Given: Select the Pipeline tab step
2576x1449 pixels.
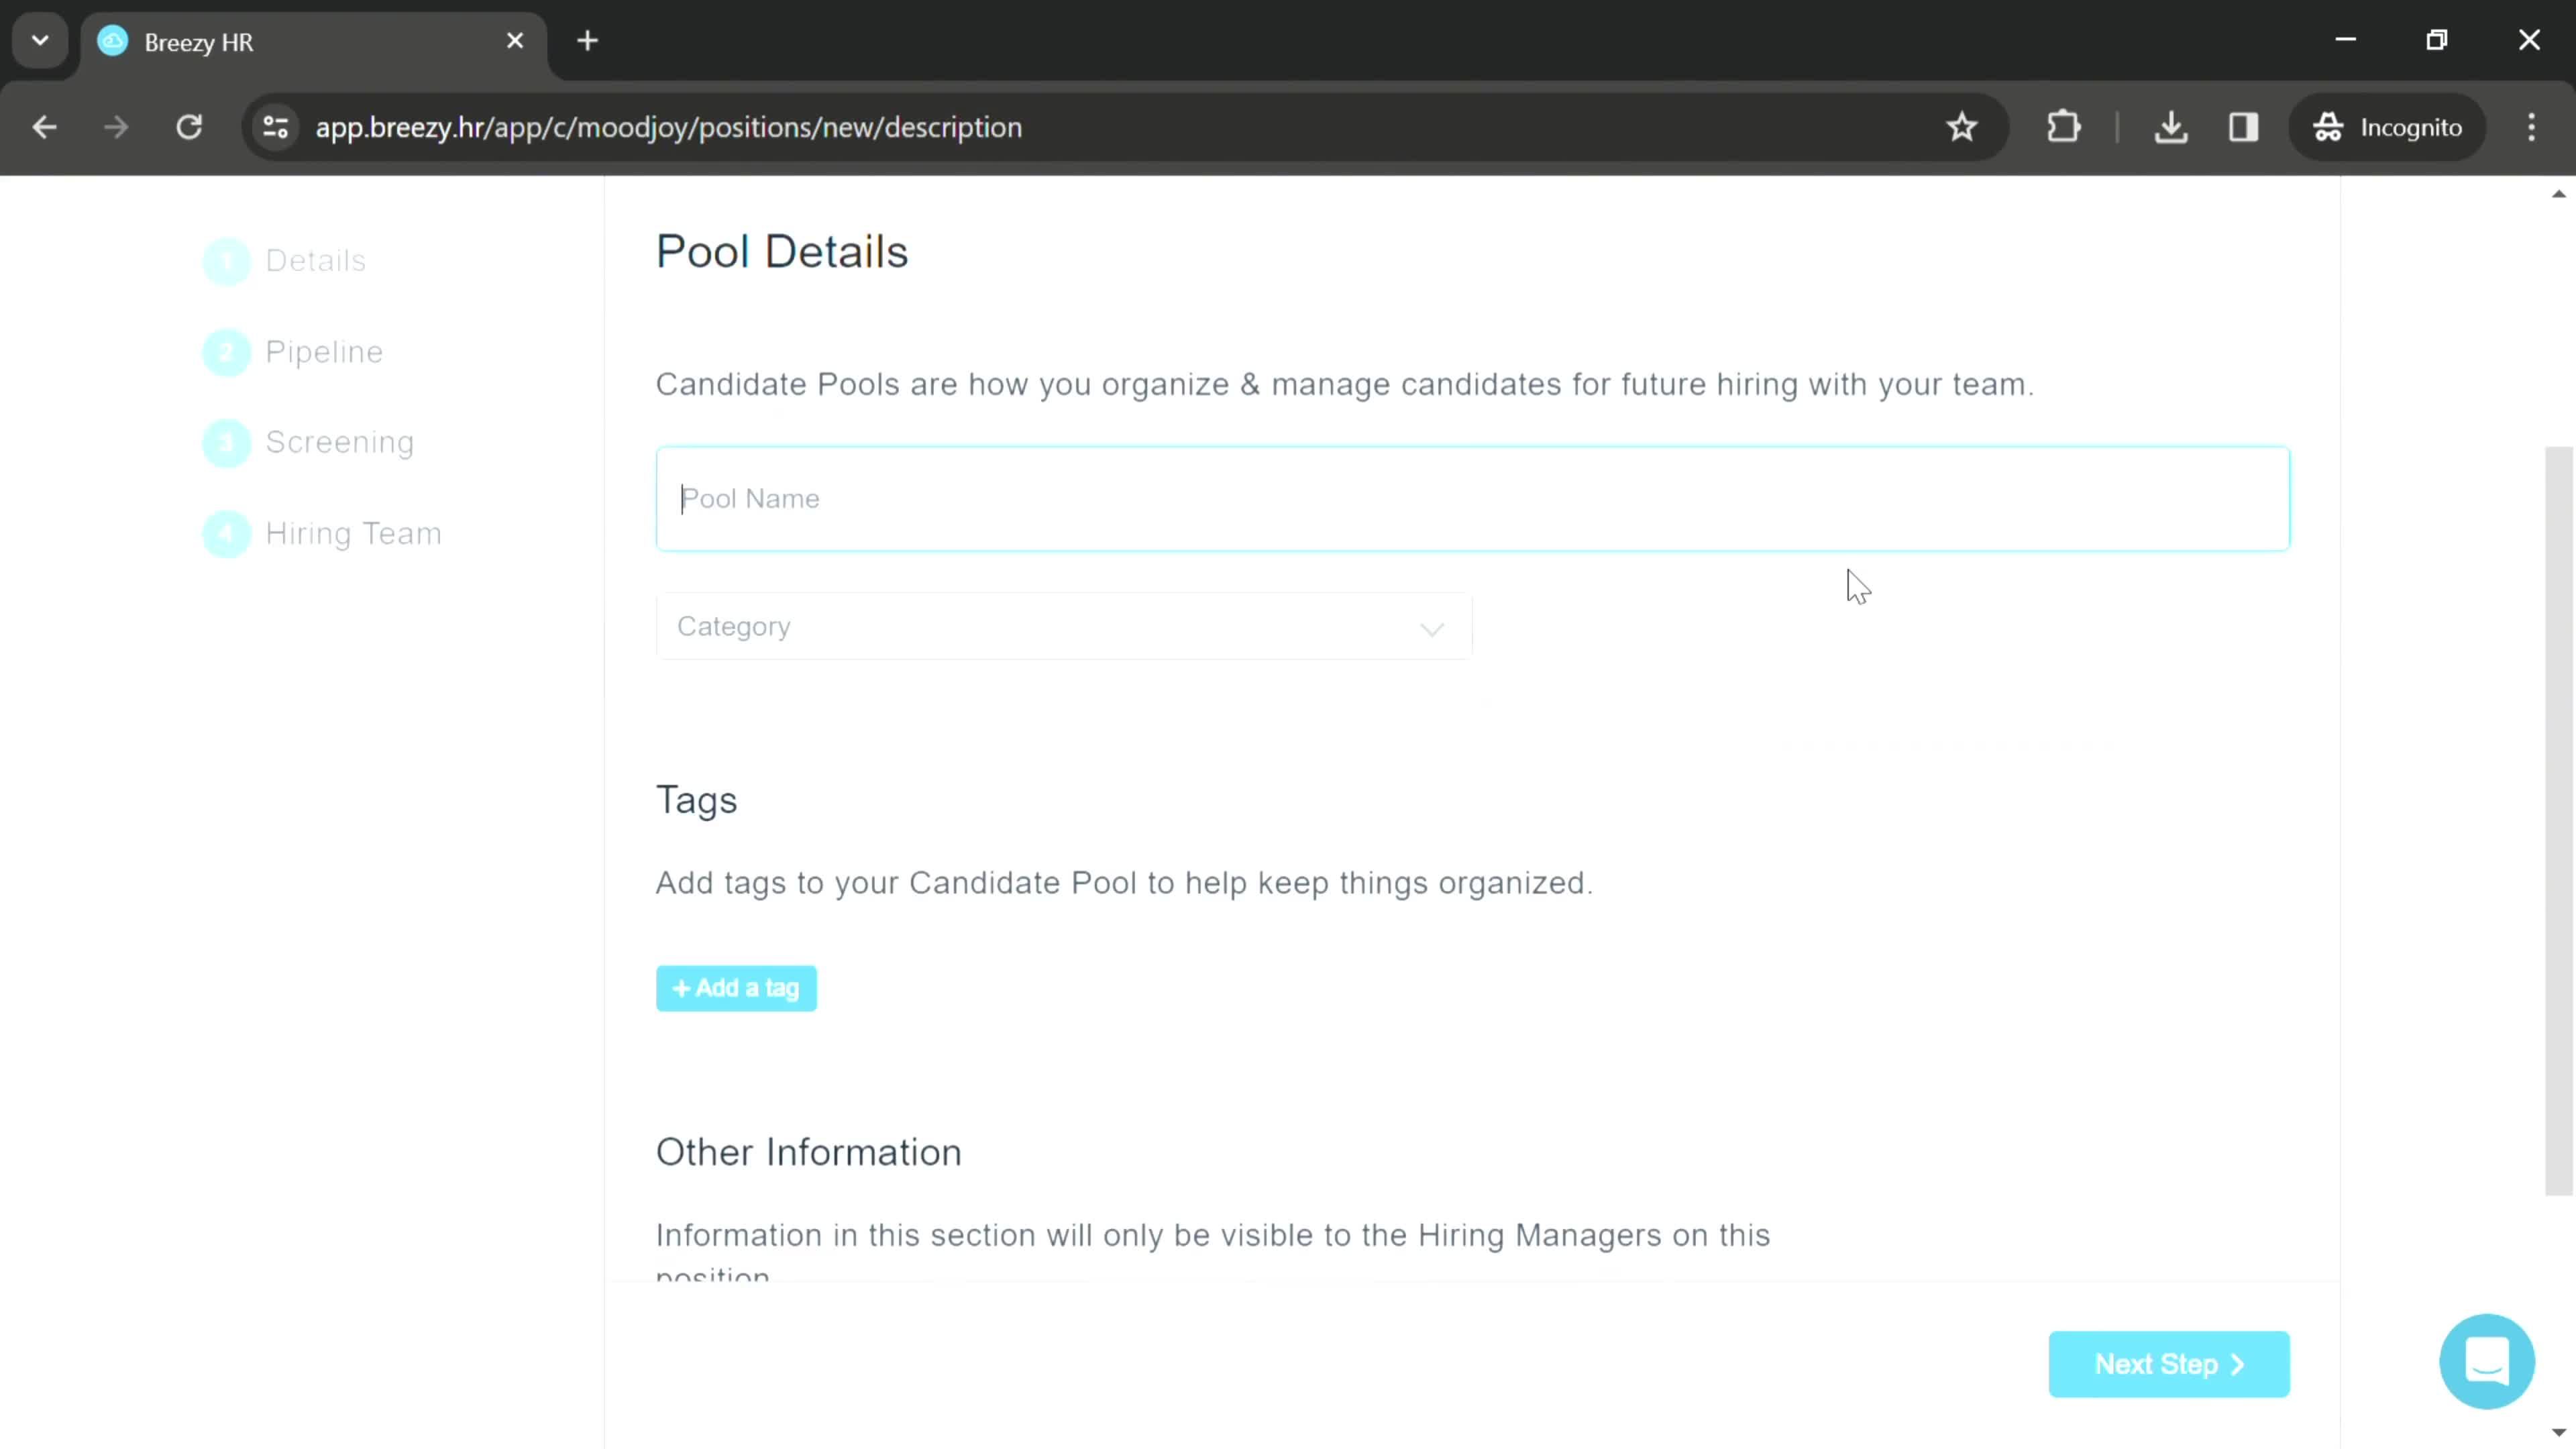Looking at the screenshot, I should point(324,350).
